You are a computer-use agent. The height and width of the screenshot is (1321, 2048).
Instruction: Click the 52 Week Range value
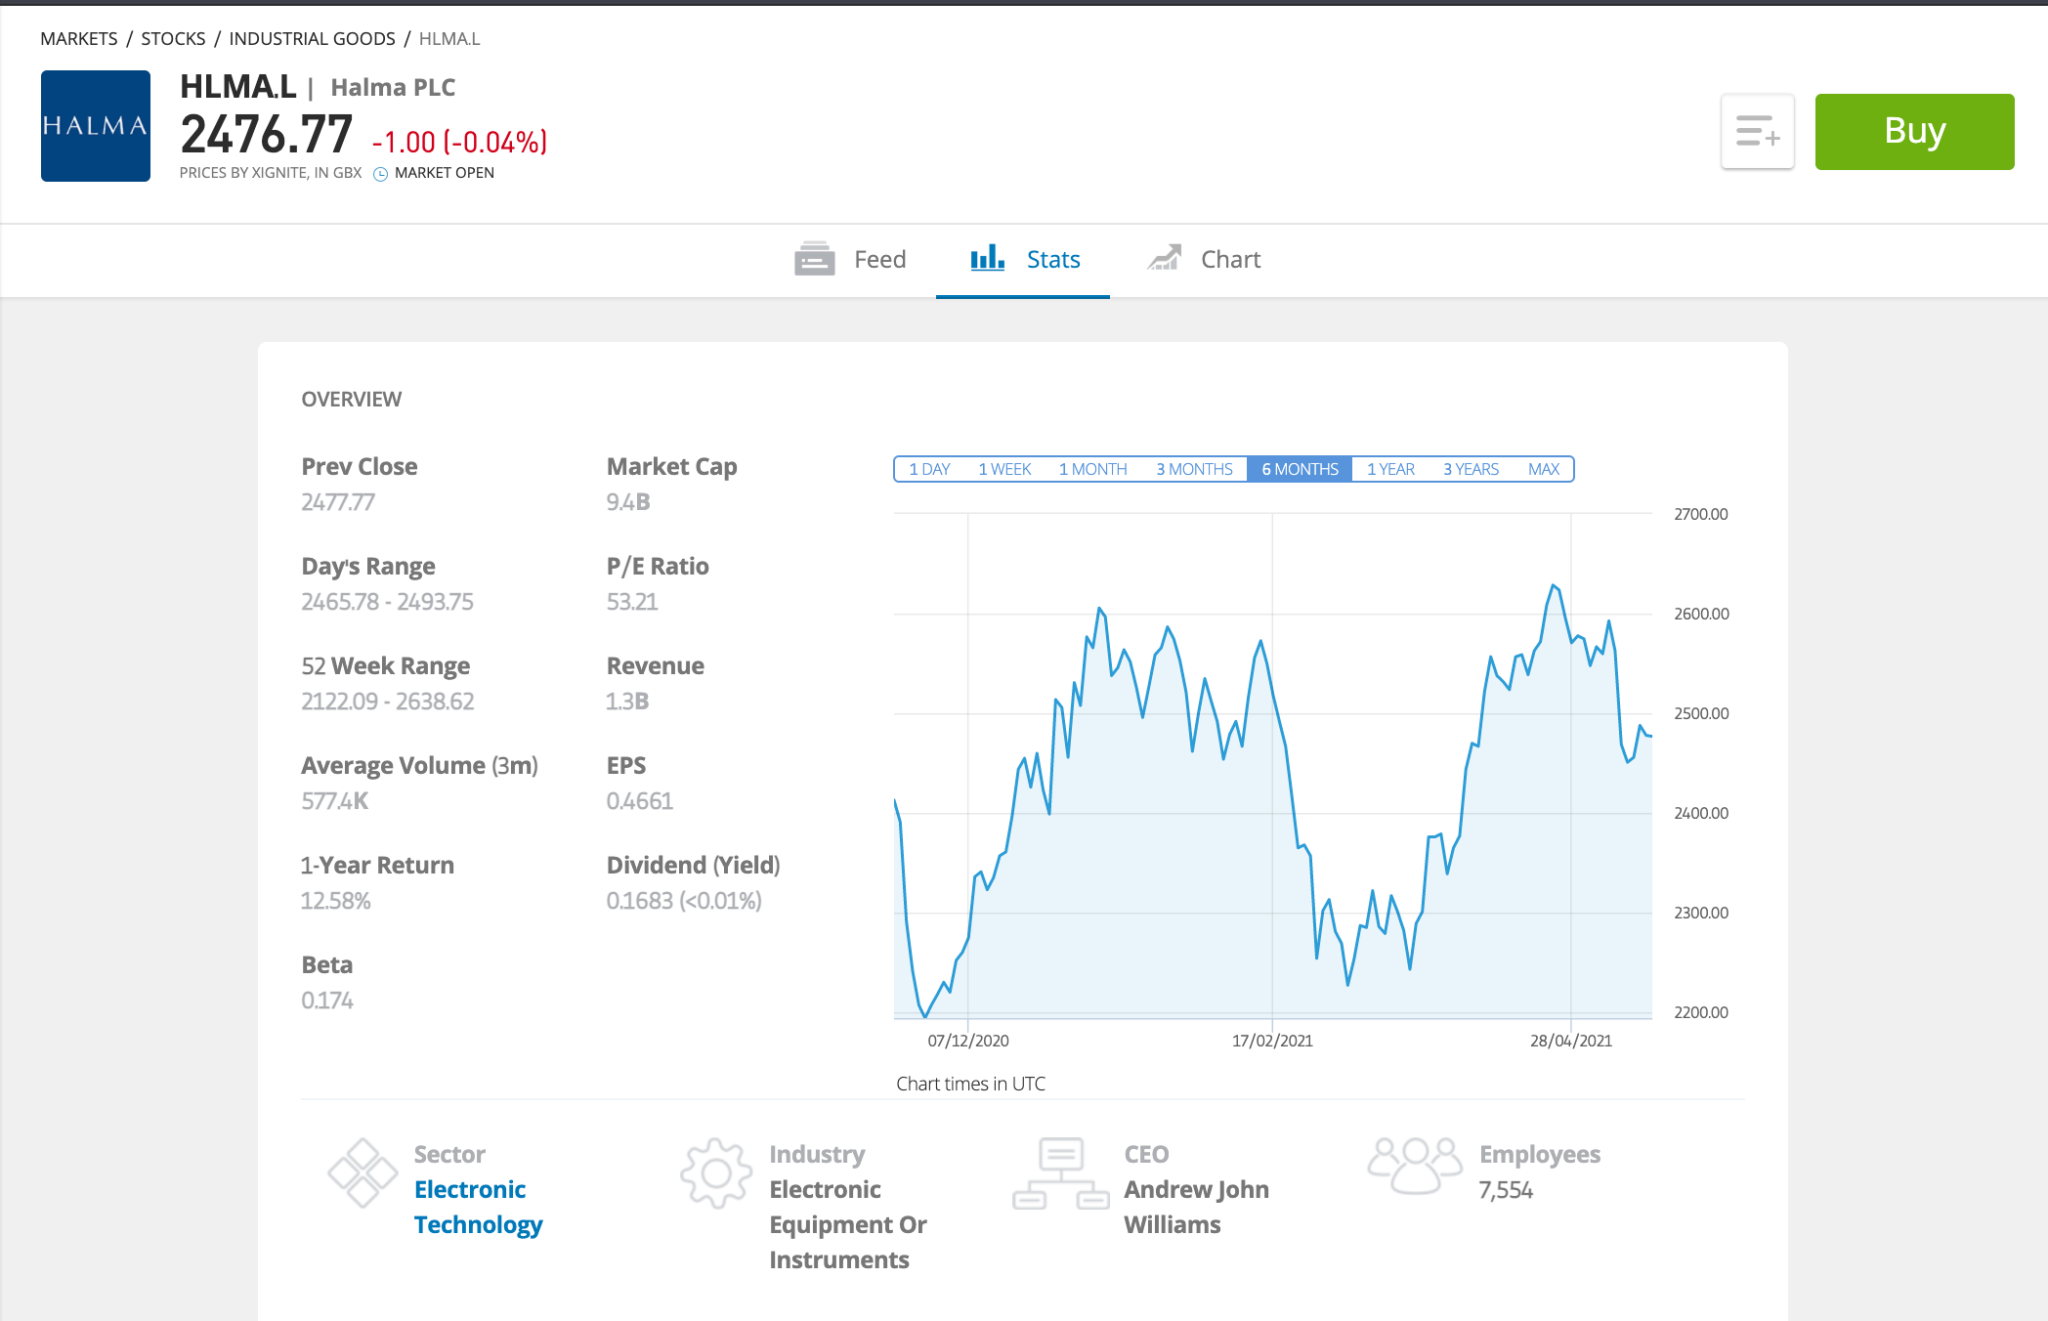coord(387,701)
